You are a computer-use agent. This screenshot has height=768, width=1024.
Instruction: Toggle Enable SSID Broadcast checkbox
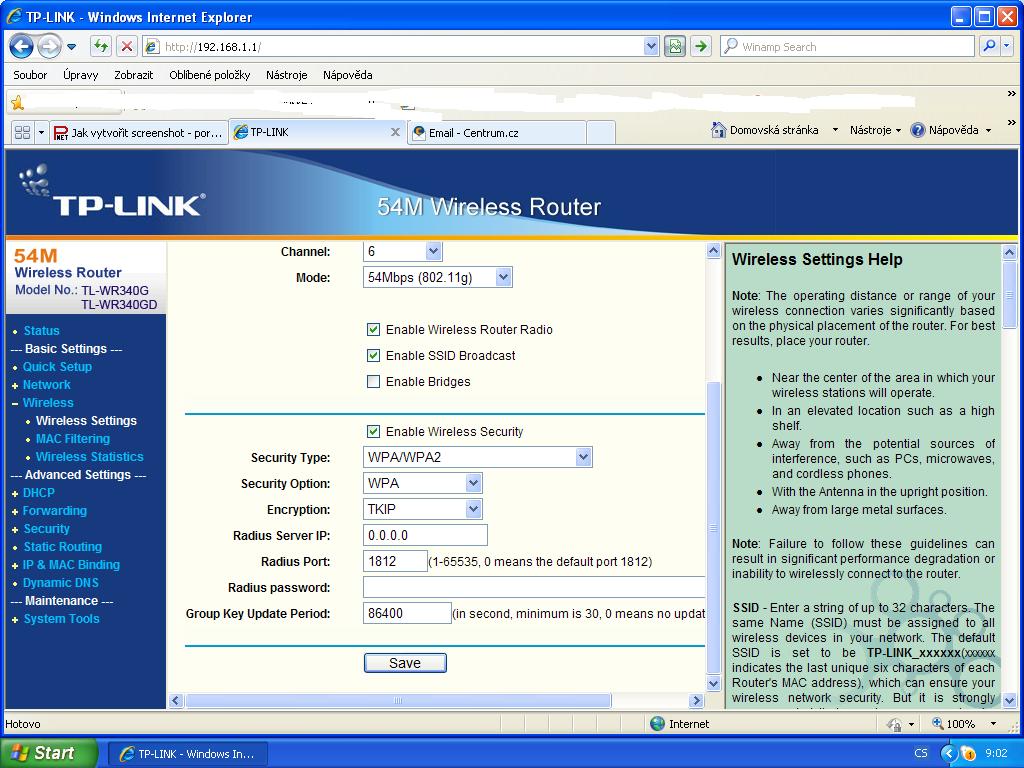click(373, 356)
